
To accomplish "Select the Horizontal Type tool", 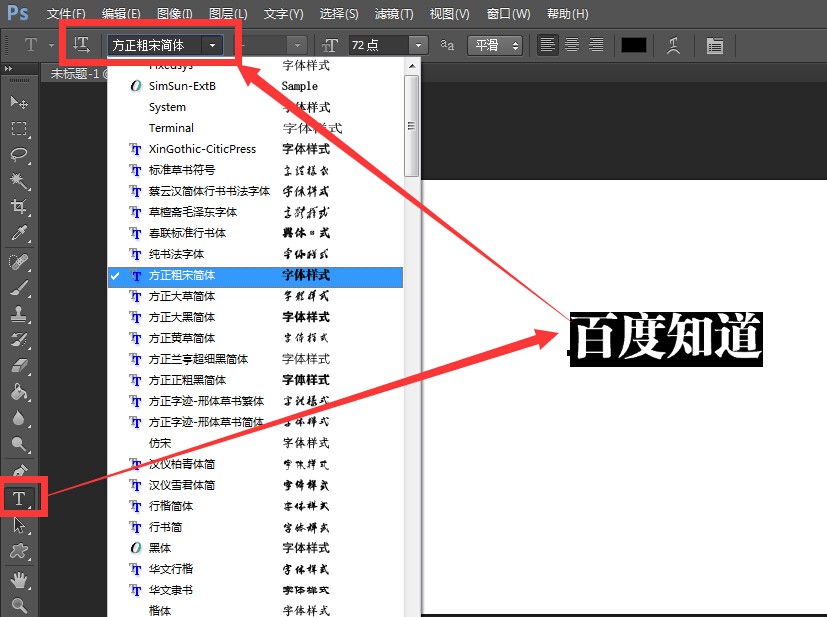I will tap(20, 498).
